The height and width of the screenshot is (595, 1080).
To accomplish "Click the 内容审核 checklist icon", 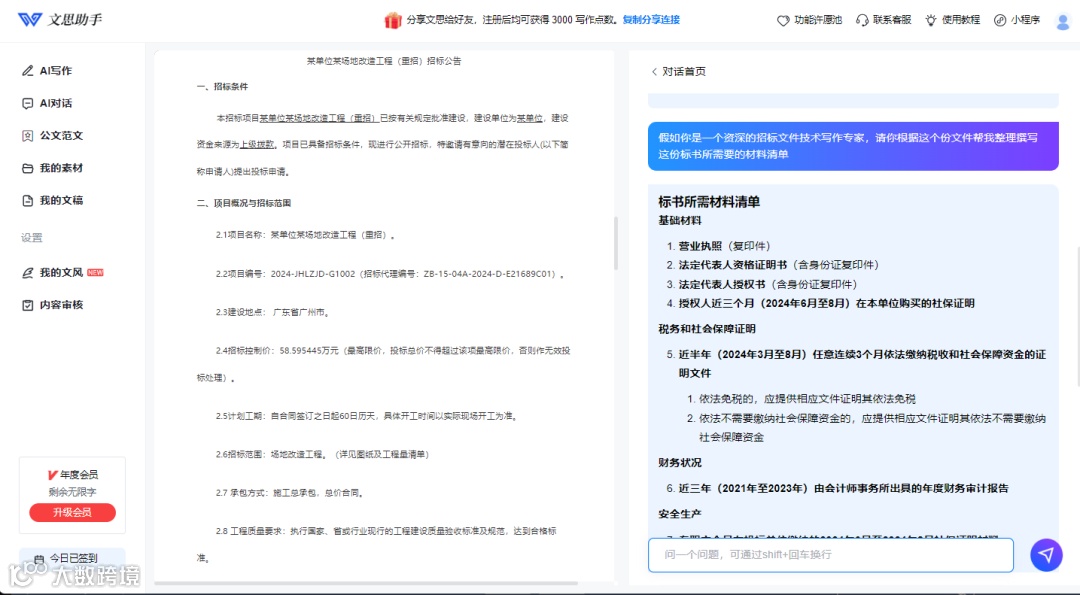I will pos(28,305).
